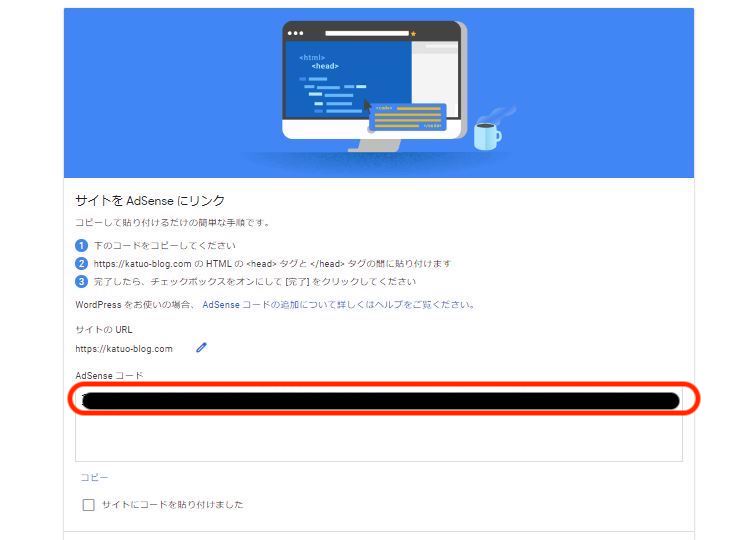Tick the サイトにコードを貼り付けました checkbox
Screen dimensions: 746x540
point(88,505)
